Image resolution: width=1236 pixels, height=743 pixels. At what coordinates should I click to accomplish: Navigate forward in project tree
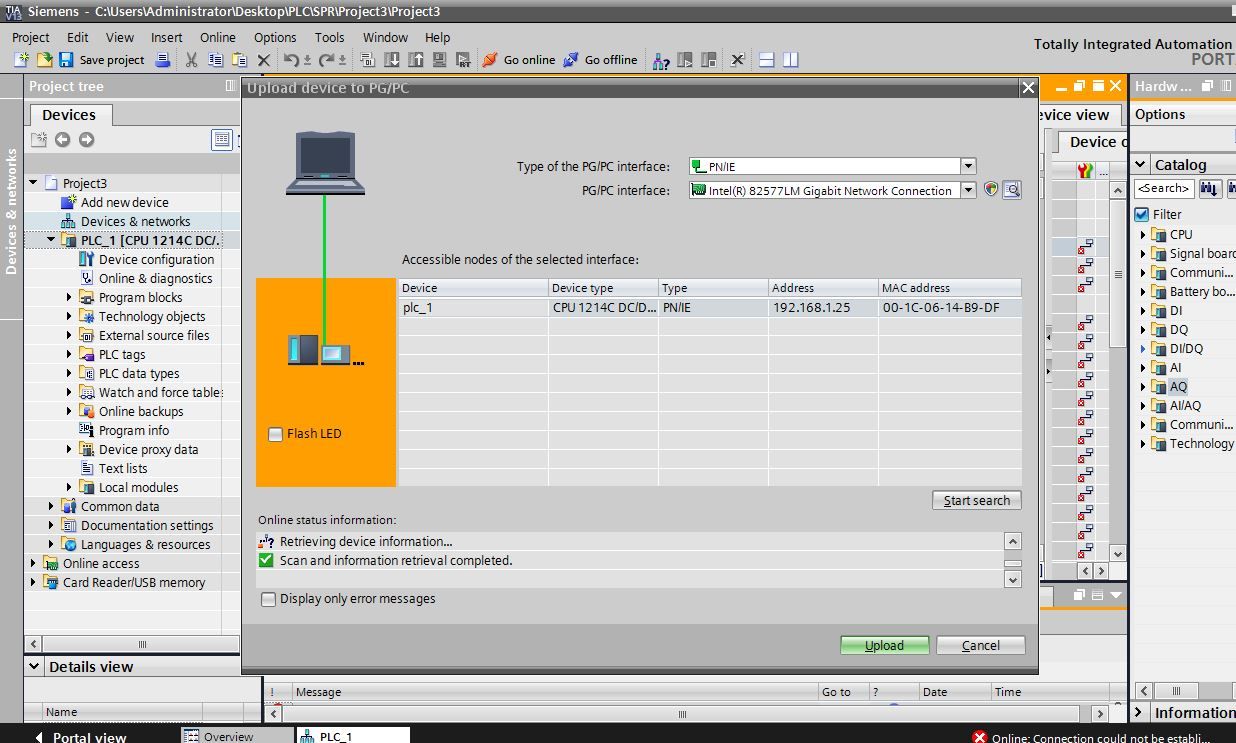(x=86, y=139)
